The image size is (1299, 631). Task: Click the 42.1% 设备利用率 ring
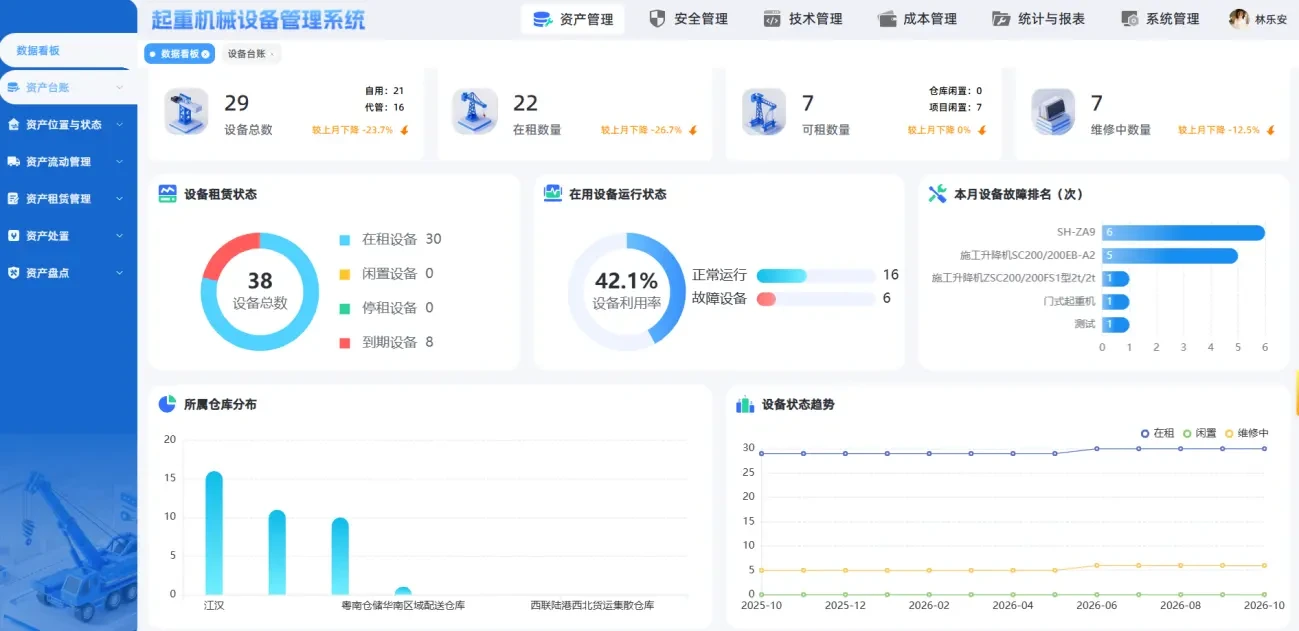click(627, 291)
